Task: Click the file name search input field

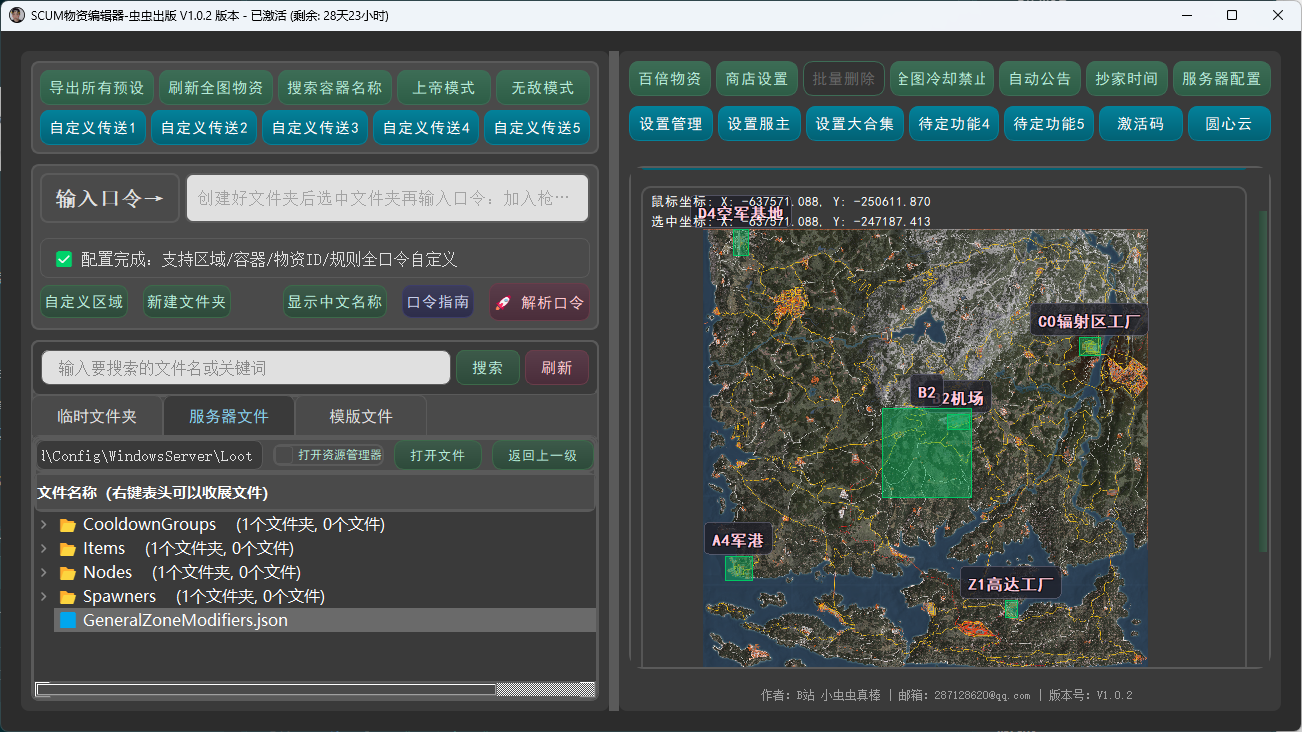Action: click(x=246, y=368)
